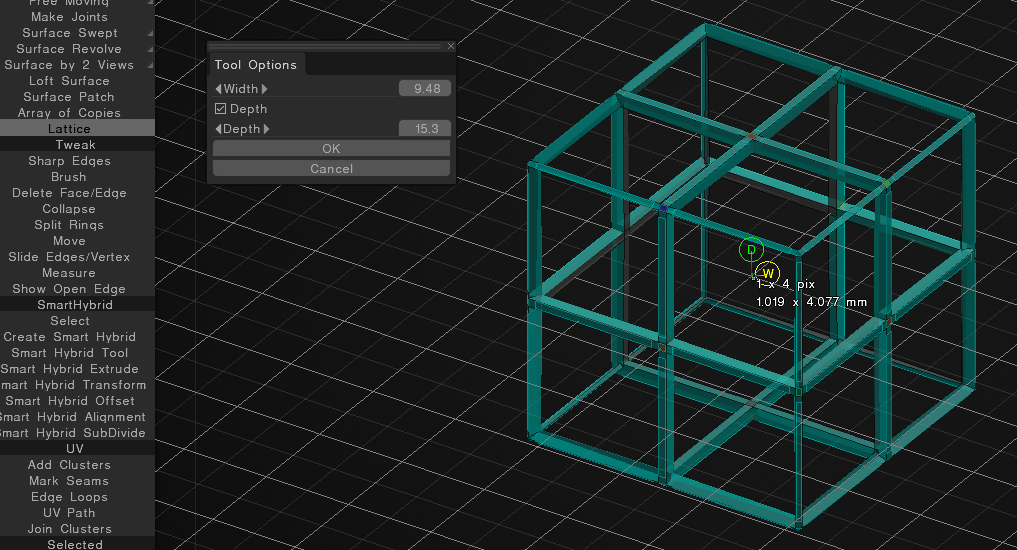Expand the Surface Revolve options arrow
This screenshot has width=1017, height=550.
point(150,49)
